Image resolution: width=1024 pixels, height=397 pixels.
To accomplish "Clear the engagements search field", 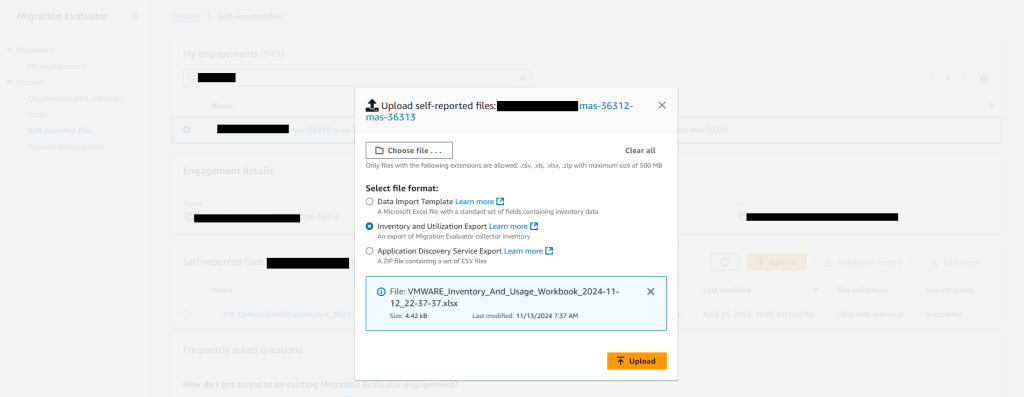I will [x=522, y=78].
